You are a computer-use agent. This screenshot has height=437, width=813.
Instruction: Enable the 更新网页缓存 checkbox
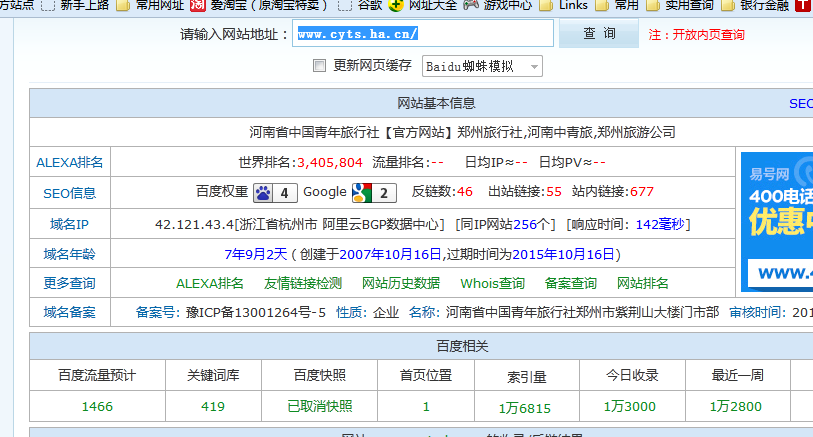pyautogui.click(x=320, y=66)
